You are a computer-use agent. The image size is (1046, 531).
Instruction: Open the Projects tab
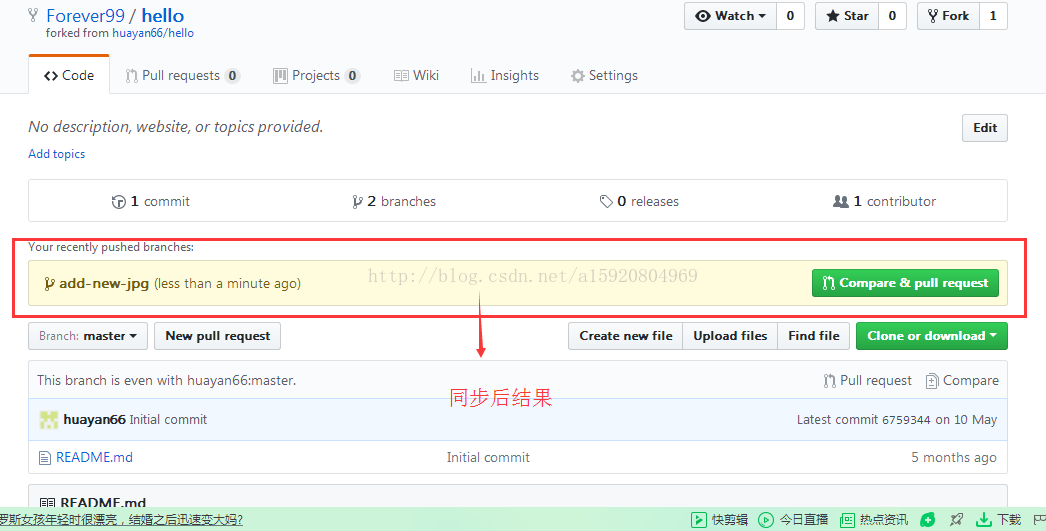[316, 75]
